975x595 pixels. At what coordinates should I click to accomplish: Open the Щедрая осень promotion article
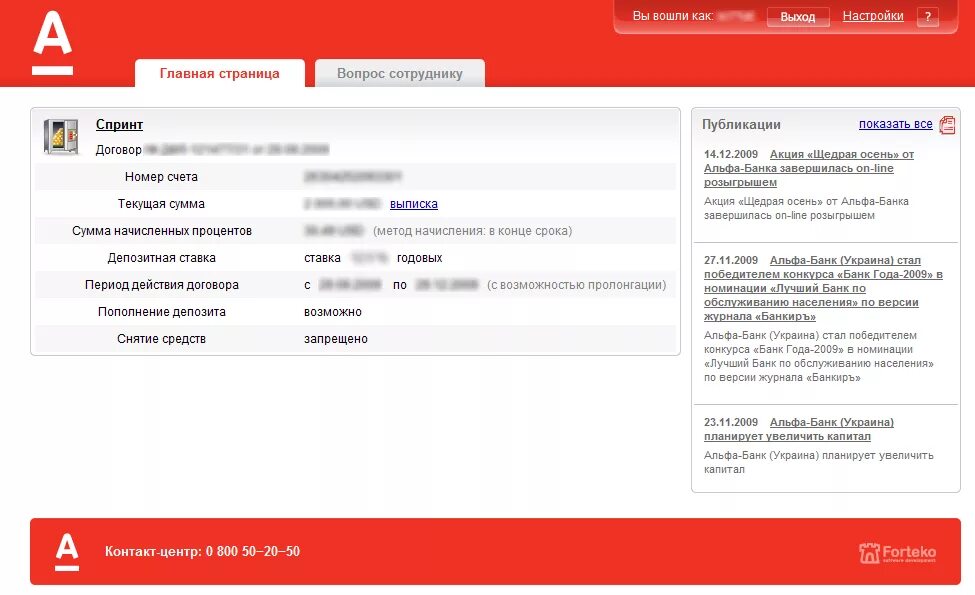point(809,168)
